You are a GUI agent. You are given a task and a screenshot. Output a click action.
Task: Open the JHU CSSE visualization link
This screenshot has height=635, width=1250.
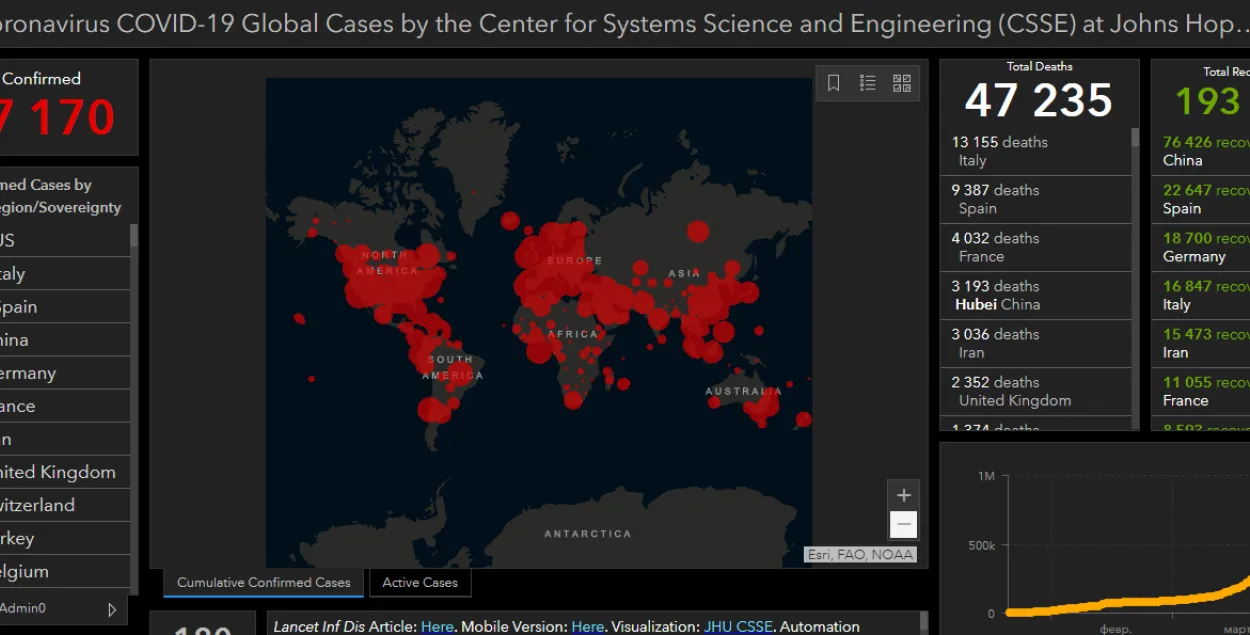[738, 627]
